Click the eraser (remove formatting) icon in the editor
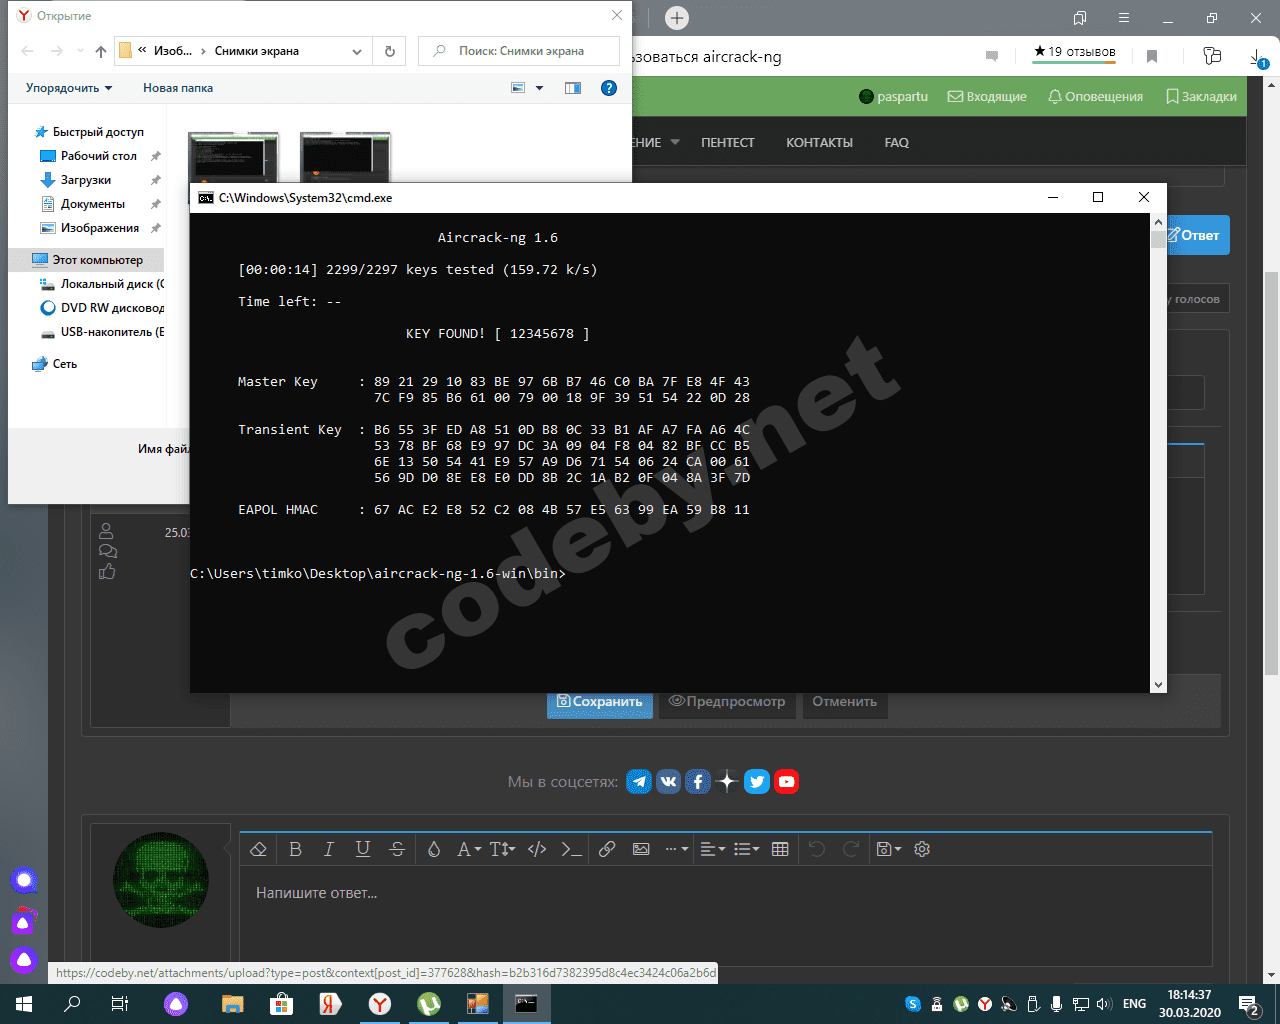 (x=258, y=849)
